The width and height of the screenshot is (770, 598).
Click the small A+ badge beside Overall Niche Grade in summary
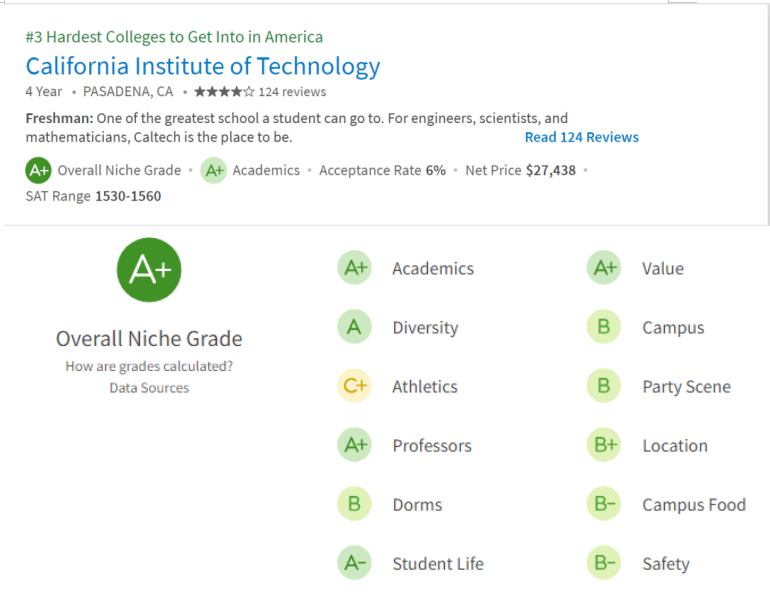point(38,170)
